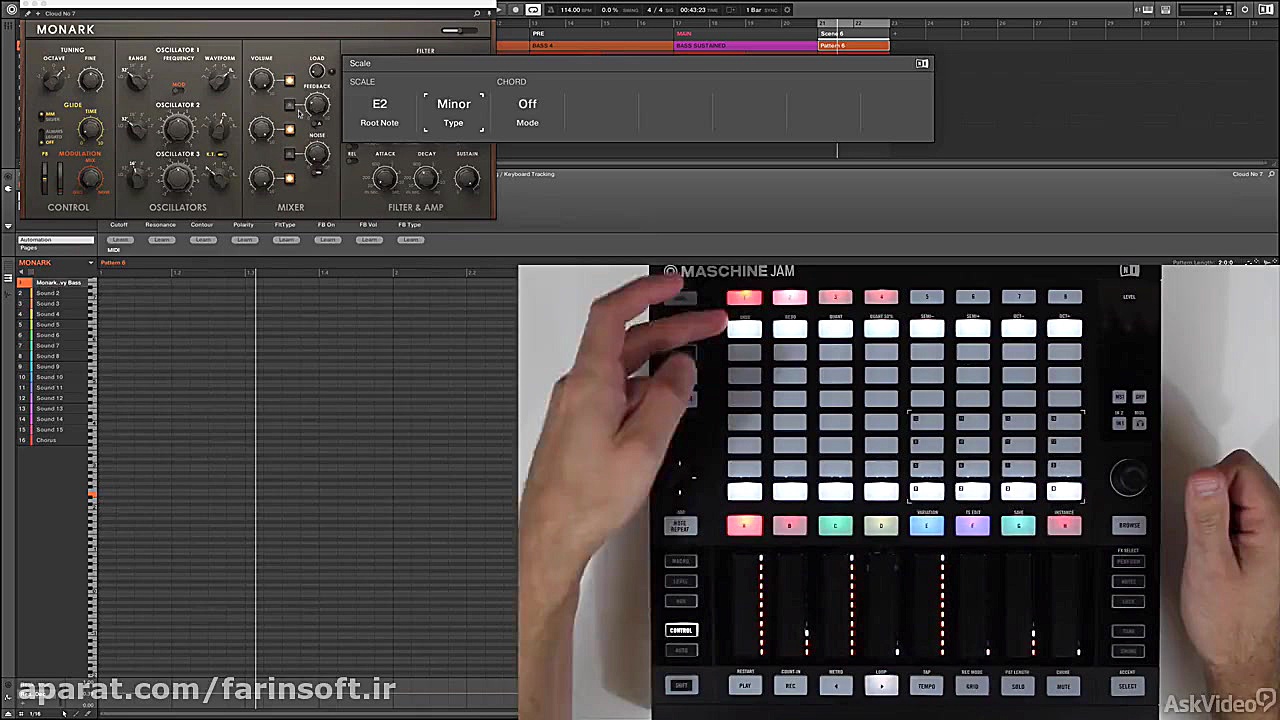Open the Minor scale Type selector
The width and height of the screenshot is (1280, 720).
tap(453, 112)
